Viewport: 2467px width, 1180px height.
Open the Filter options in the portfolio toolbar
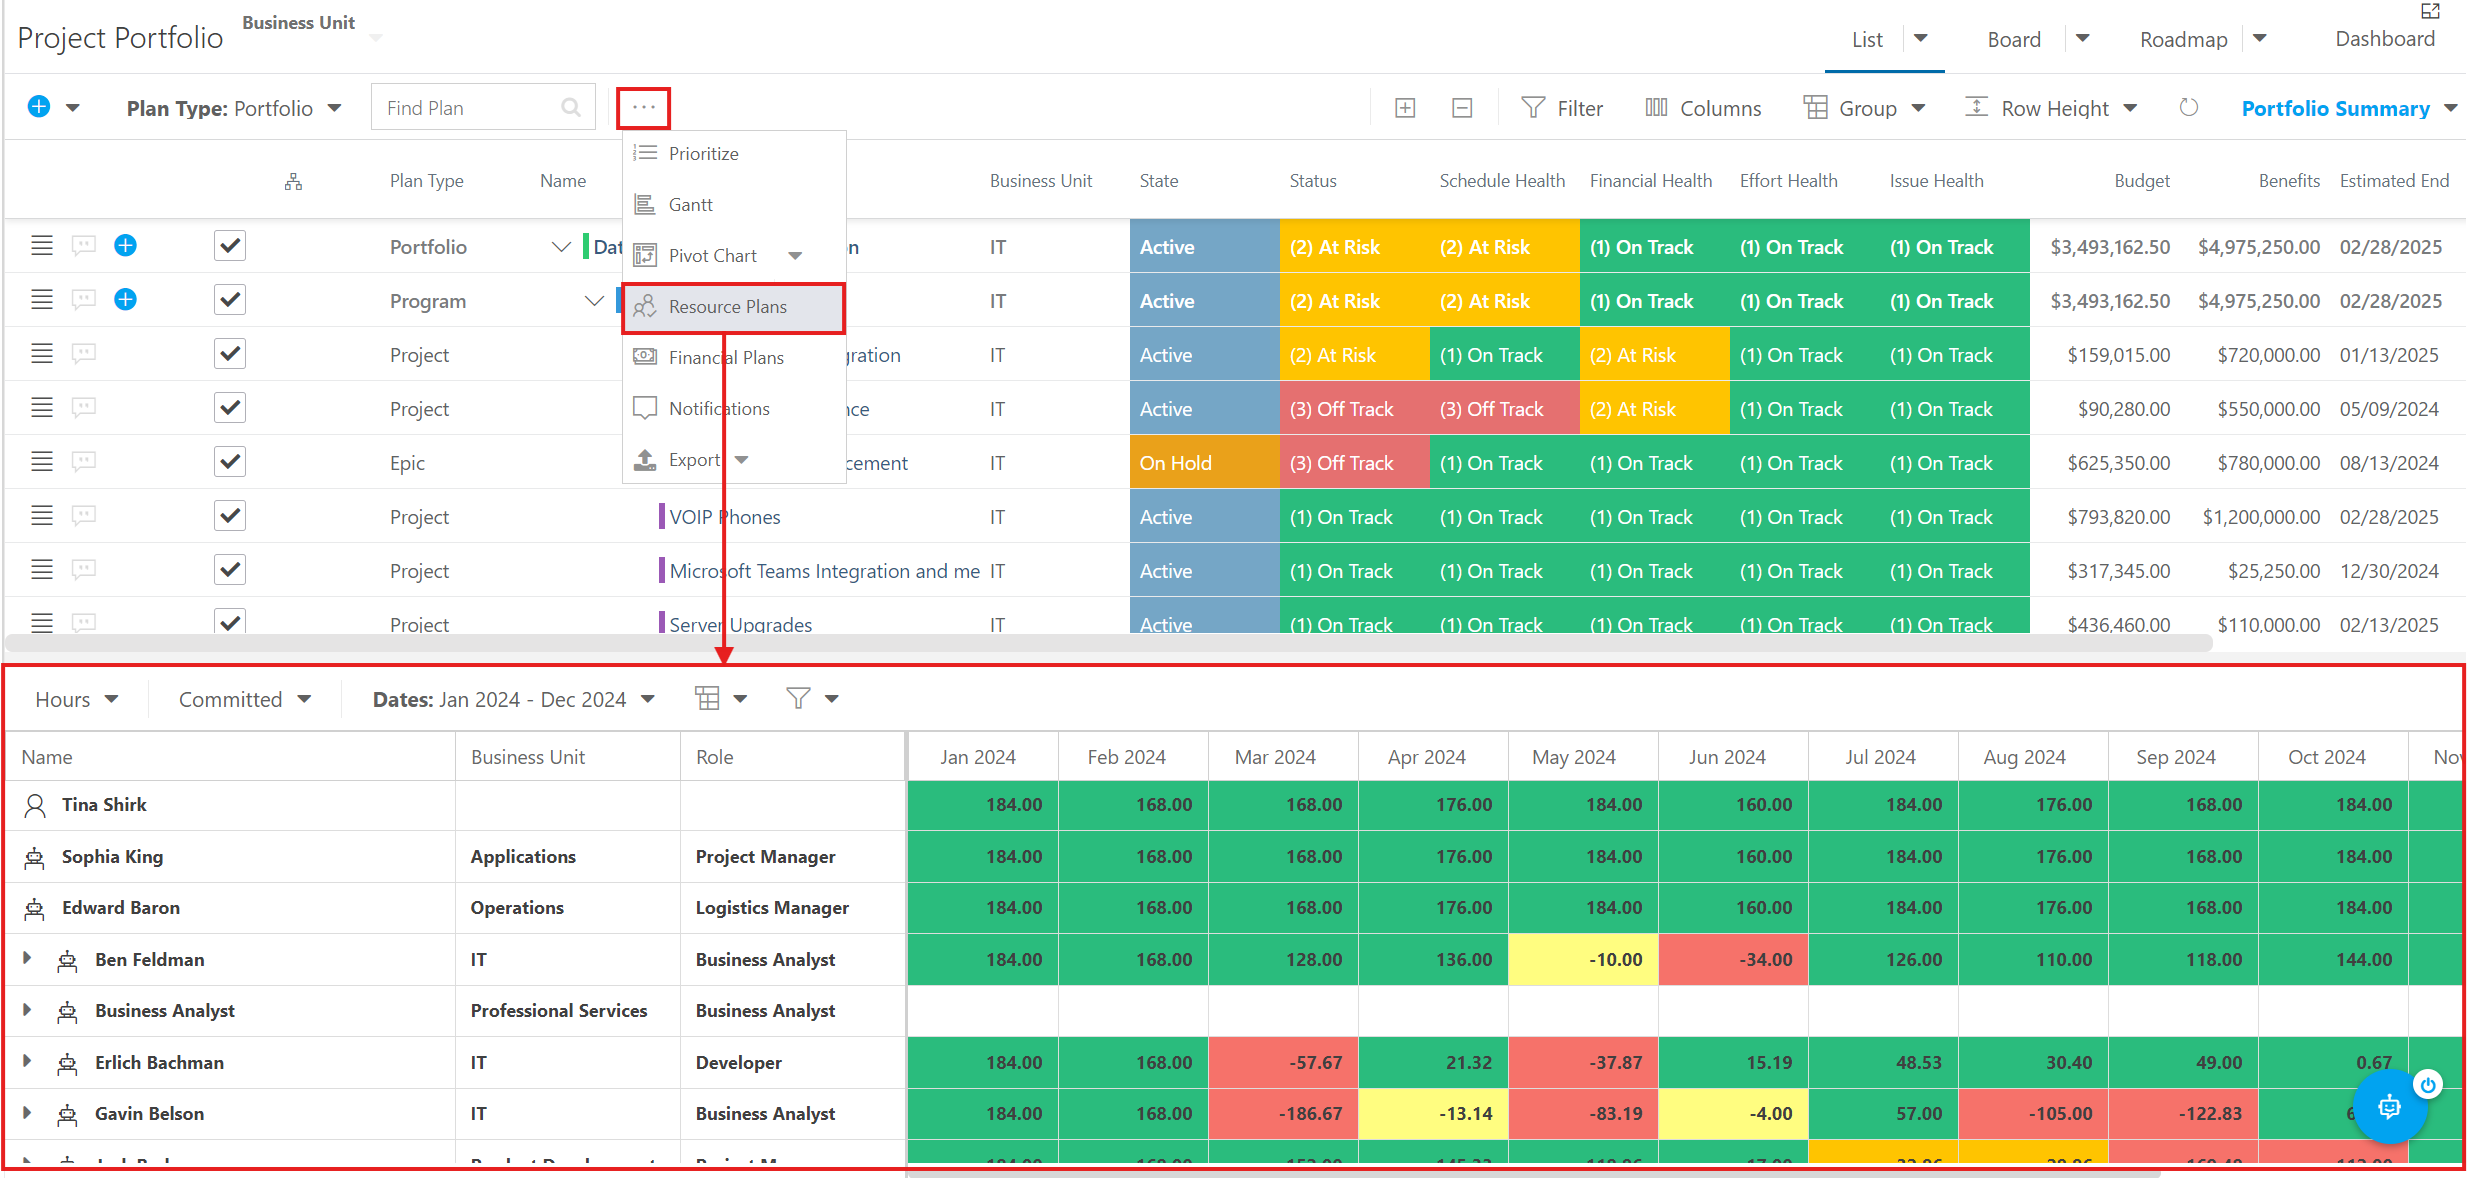pyautogui.click(x=1563, y=107)
